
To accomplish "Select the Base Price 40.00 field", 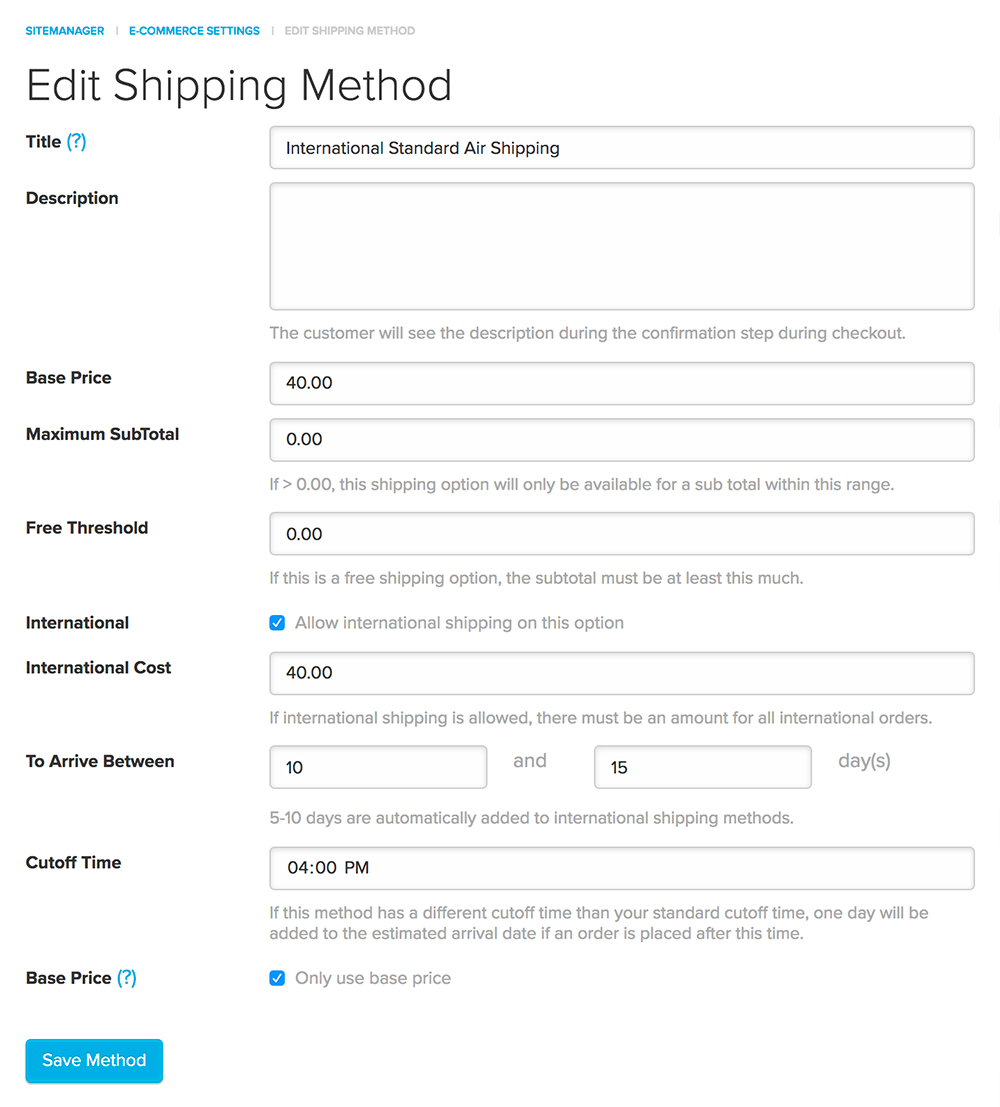I will 621,383.
